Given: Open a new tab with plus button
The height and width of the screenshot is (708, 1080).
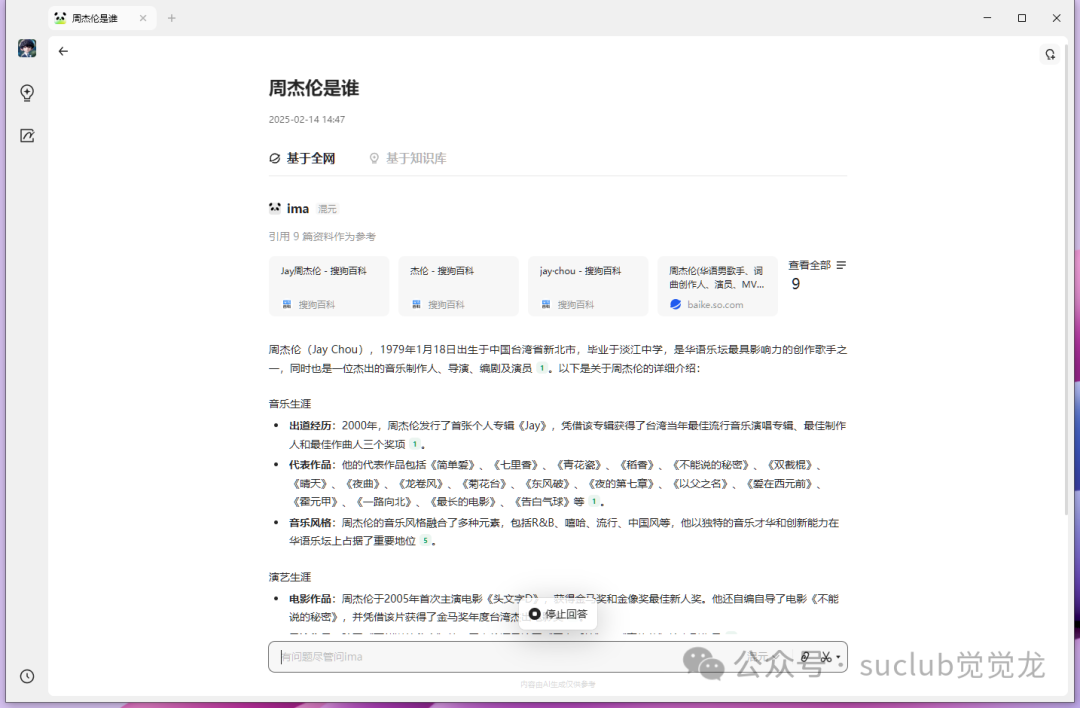Looking at the screenshot, I should pyautogui.click(x=172, y=19).
